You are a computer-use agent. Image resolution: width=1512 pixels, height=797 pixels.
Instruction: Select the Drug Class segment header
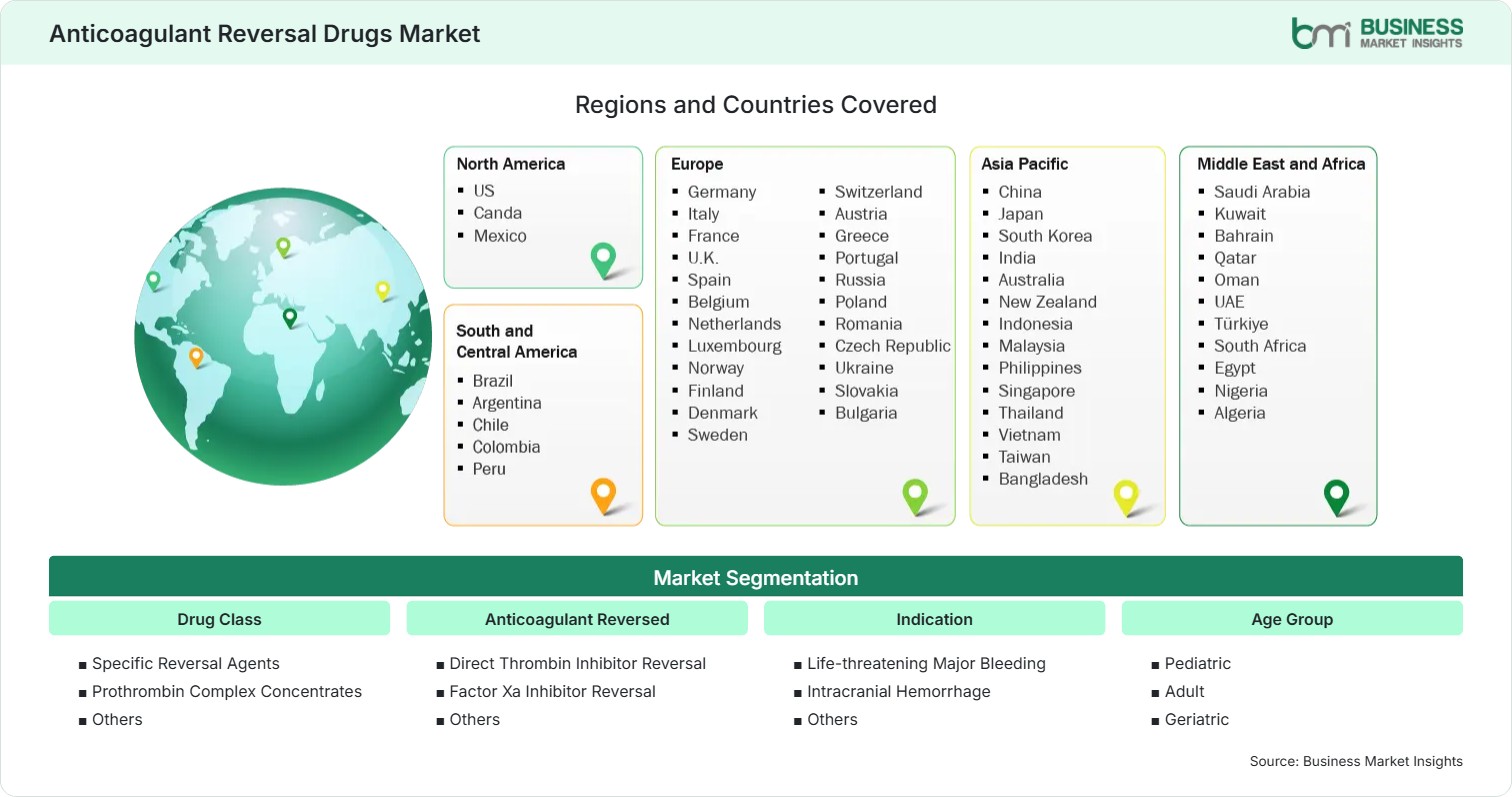tap(219, 619)
